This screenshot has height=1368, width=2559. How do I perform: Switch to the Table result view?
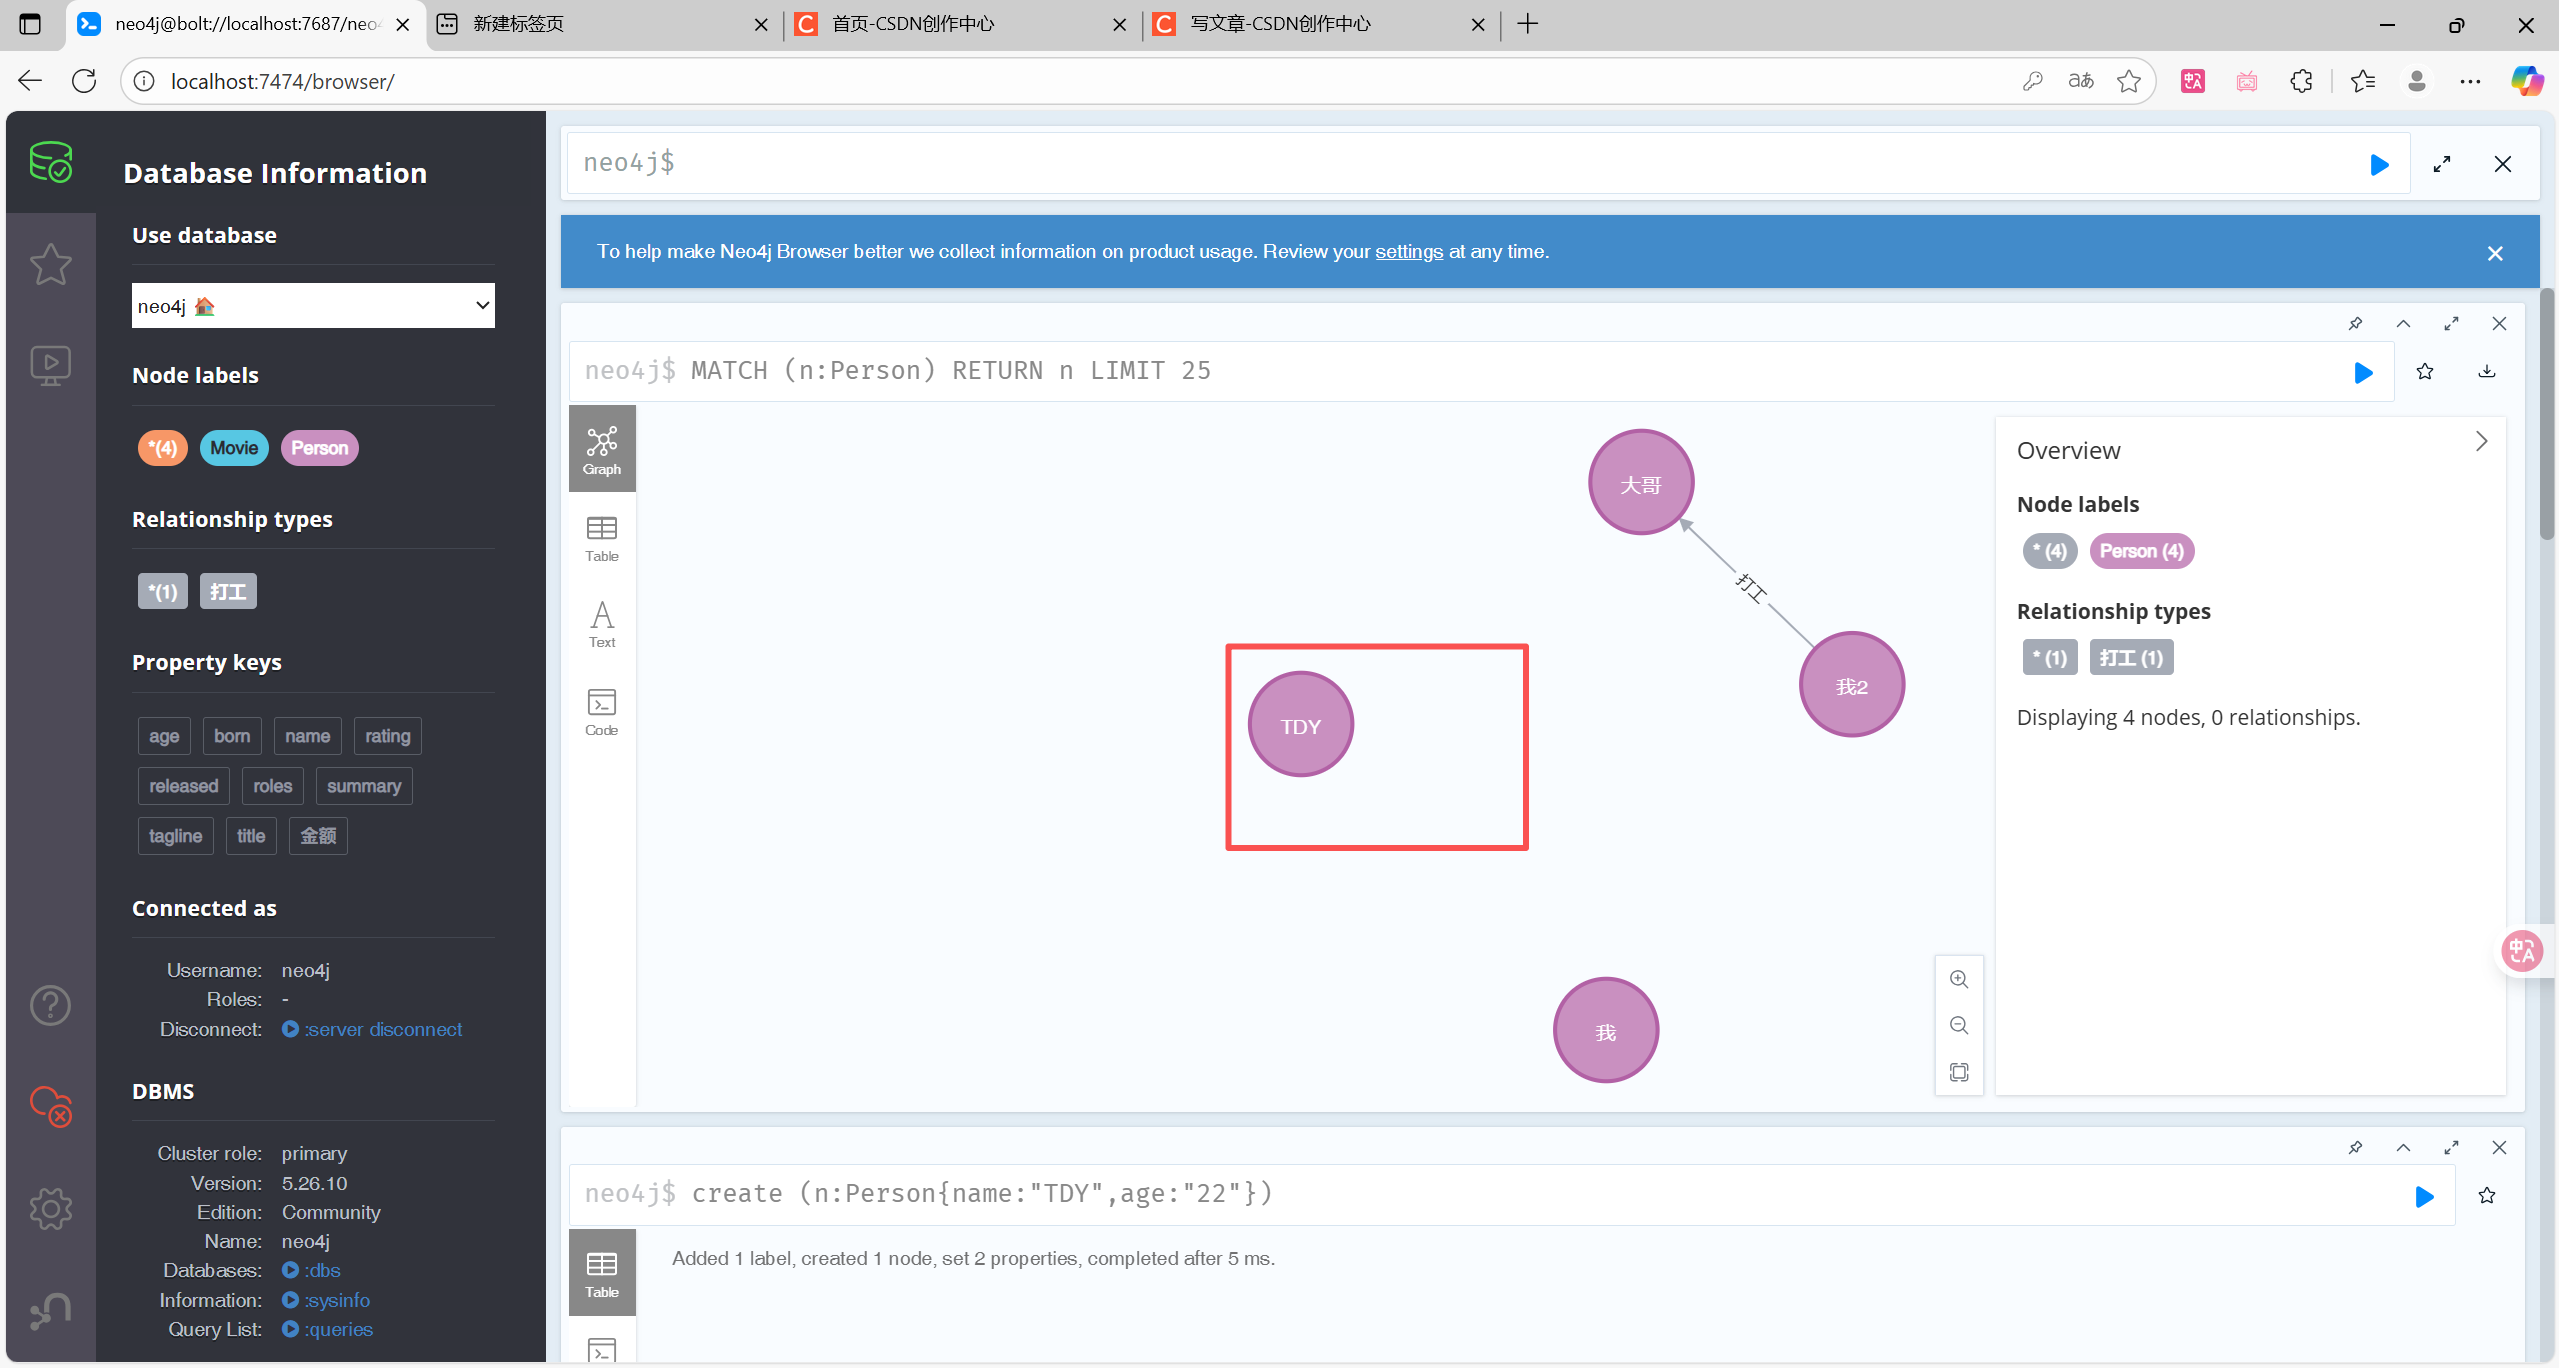click(601, 539)
